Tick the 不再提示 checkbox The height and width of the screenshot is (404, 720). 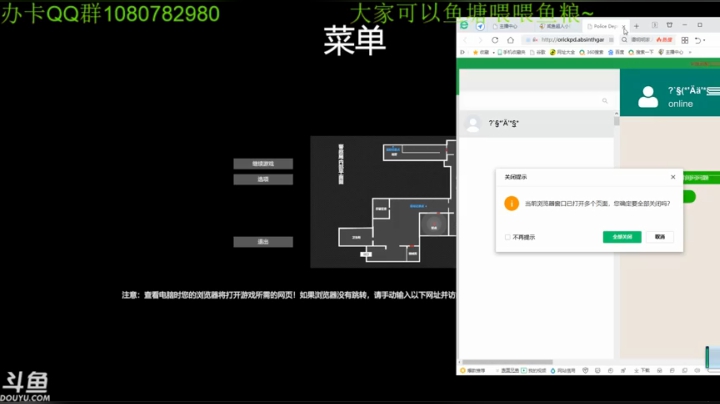click(507, 237)
